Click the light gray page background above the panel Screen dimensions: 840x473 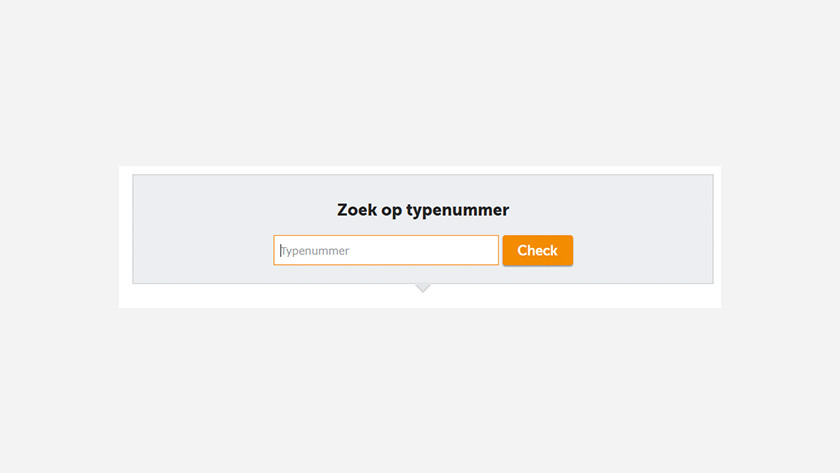tap(420, 80)
